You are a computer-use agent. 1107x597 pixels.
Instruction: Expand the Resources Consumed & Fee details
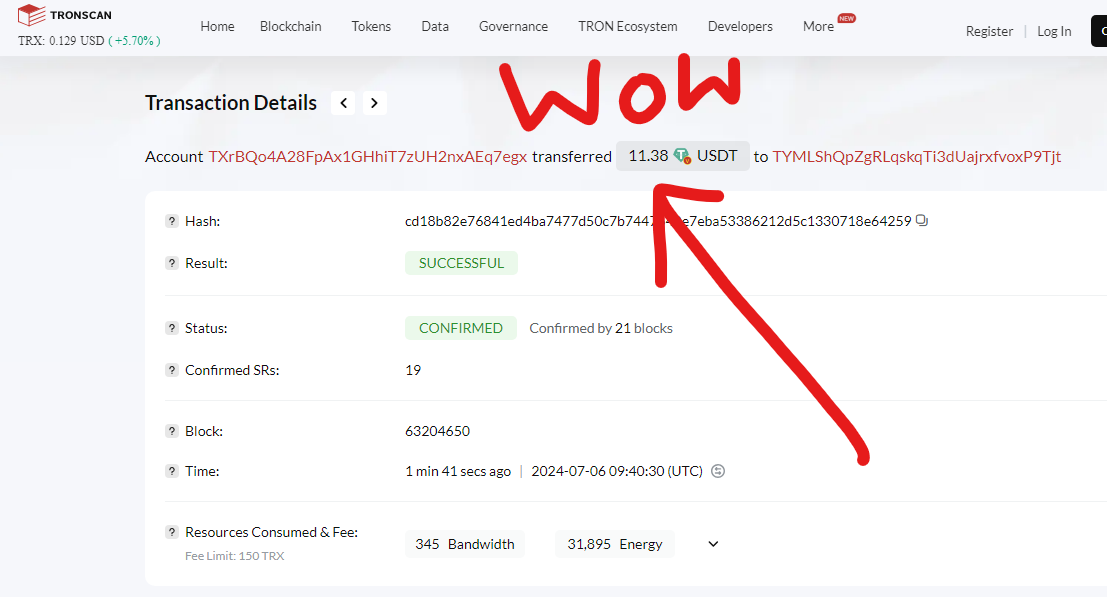click(713, 544)
